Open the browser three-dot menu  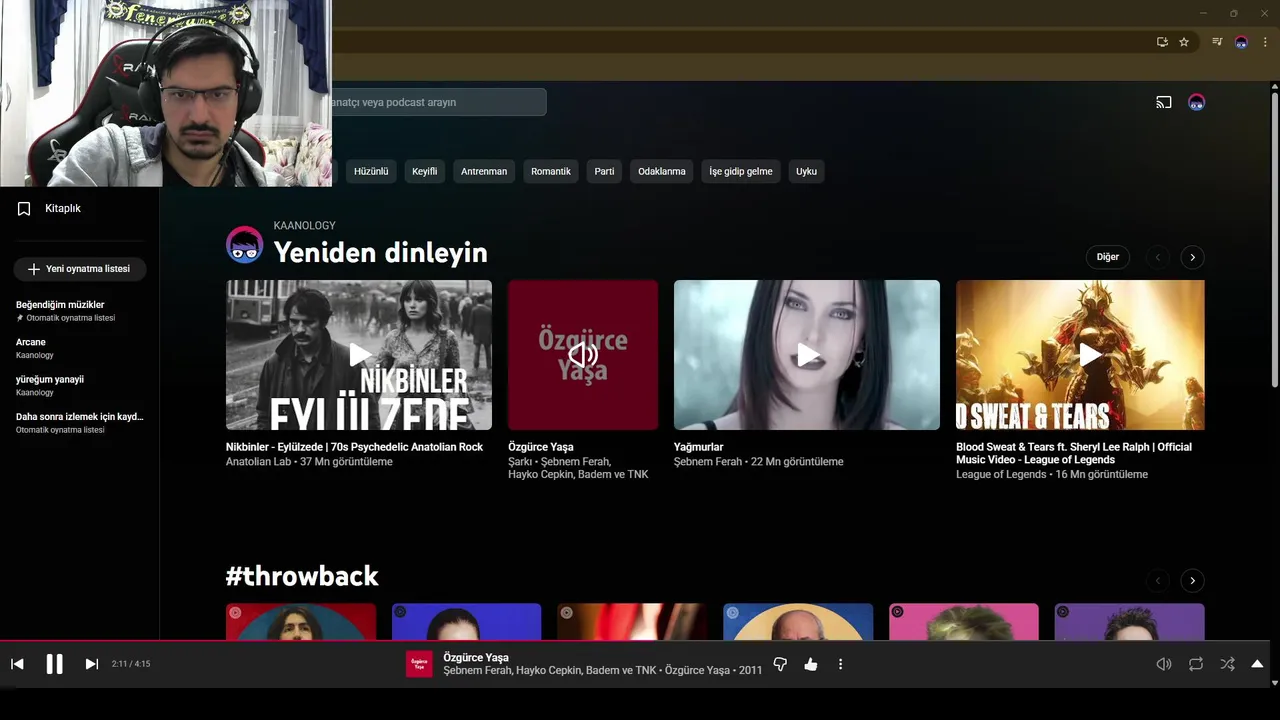(1265, 42)
